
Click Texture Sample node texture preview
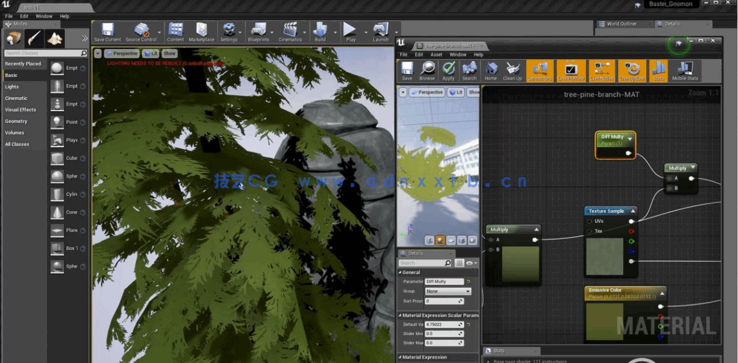(x=605, y=256)
